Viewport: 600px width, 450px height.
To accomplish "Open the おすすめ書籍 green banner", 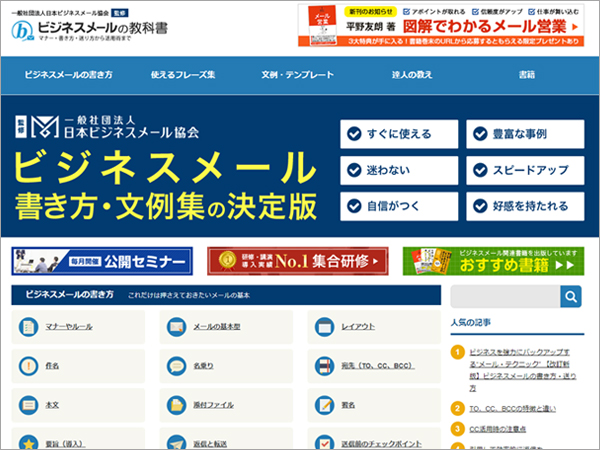I will click(x=493, y=261).
